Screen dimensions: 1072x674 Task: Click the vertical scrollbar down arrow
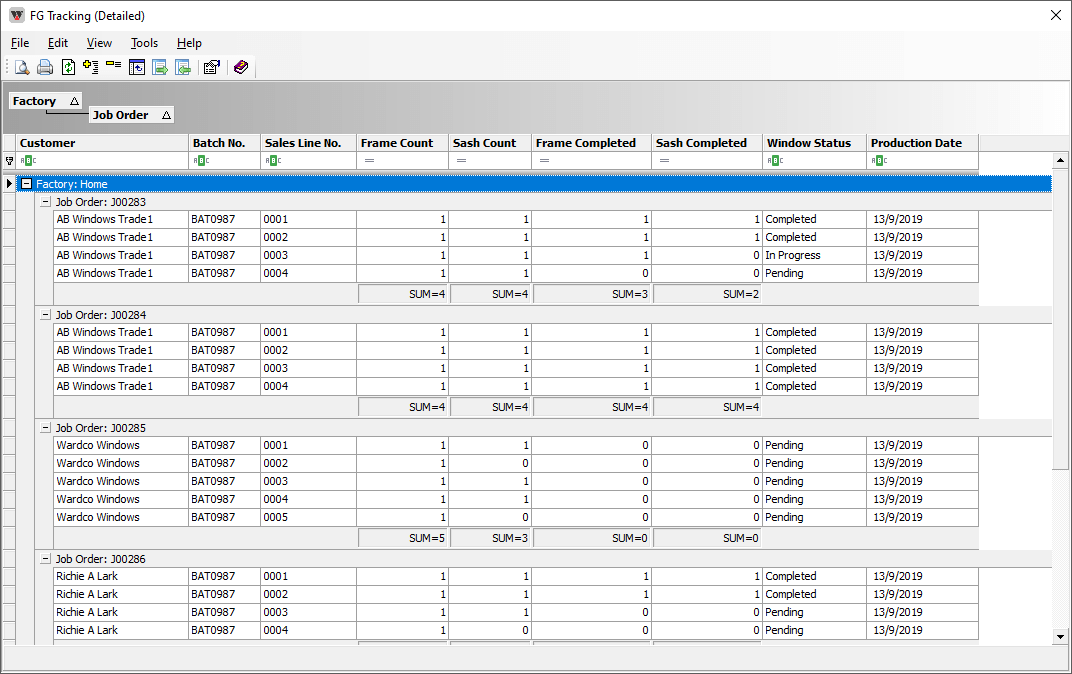click(1060, 636)
